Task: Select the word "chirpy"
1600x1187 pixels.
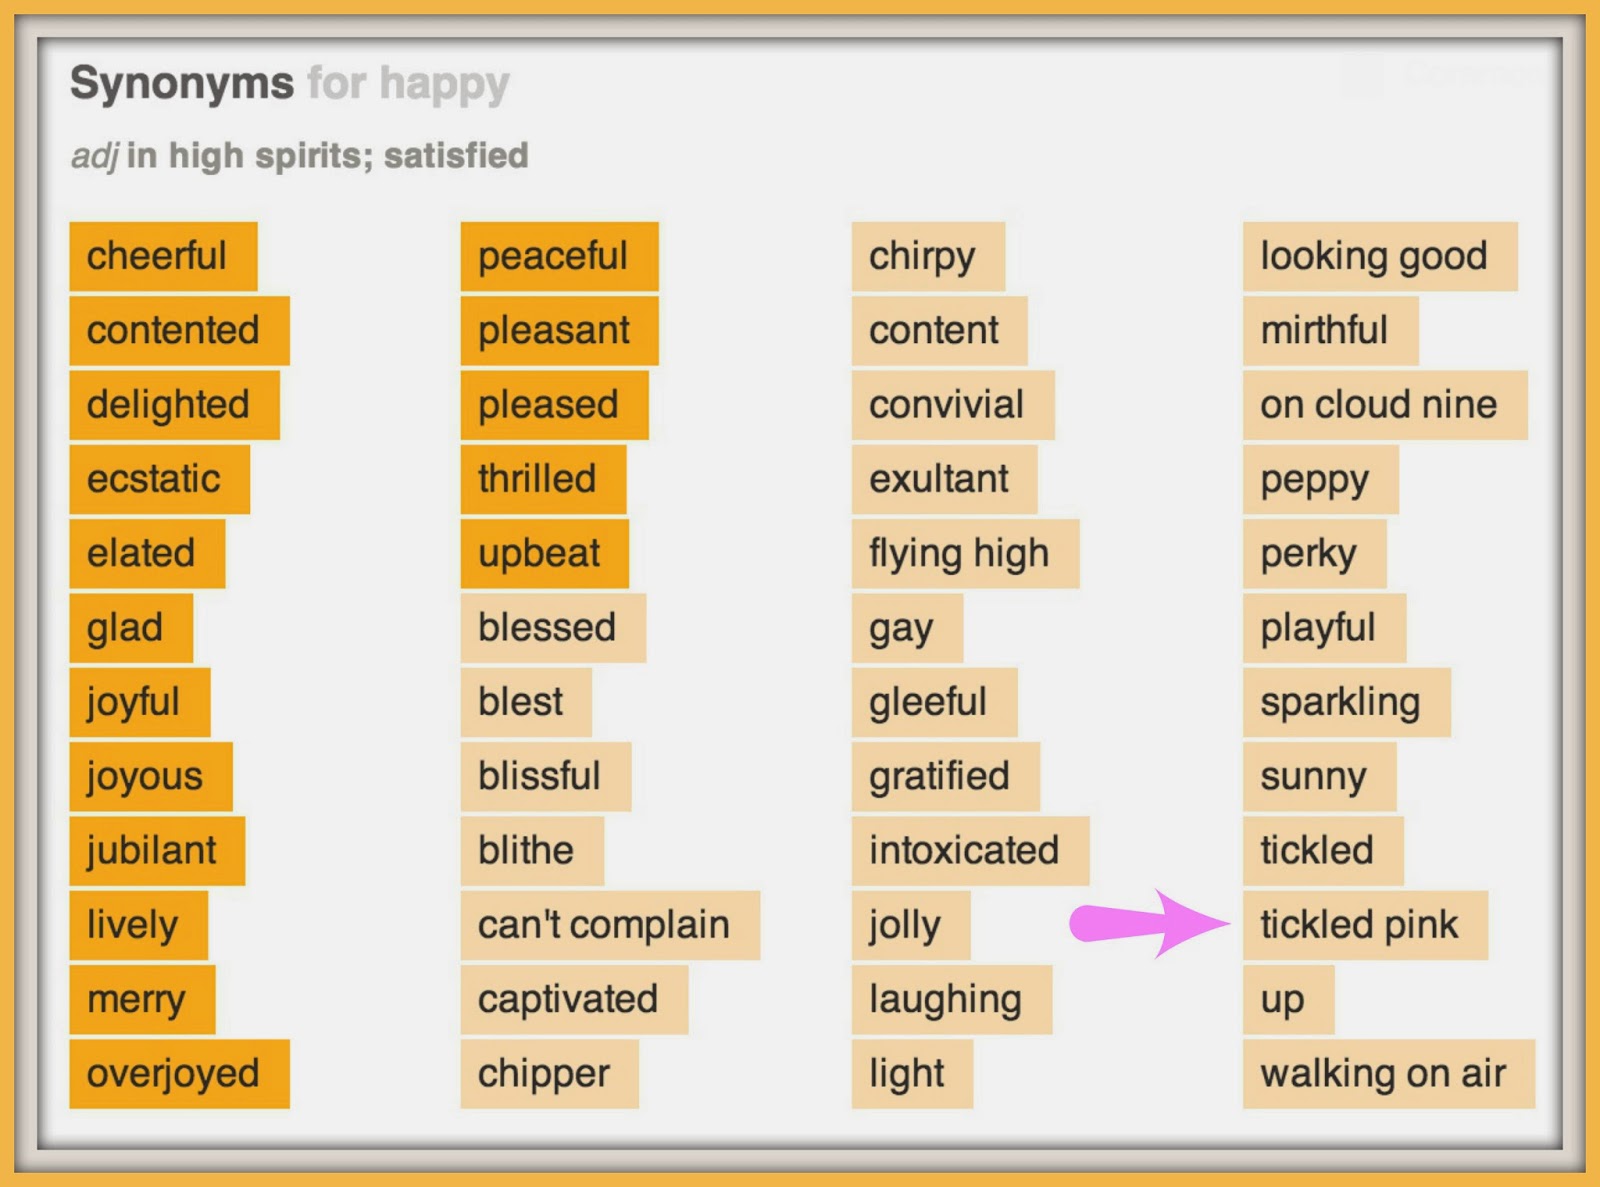Action: [927, 256]
